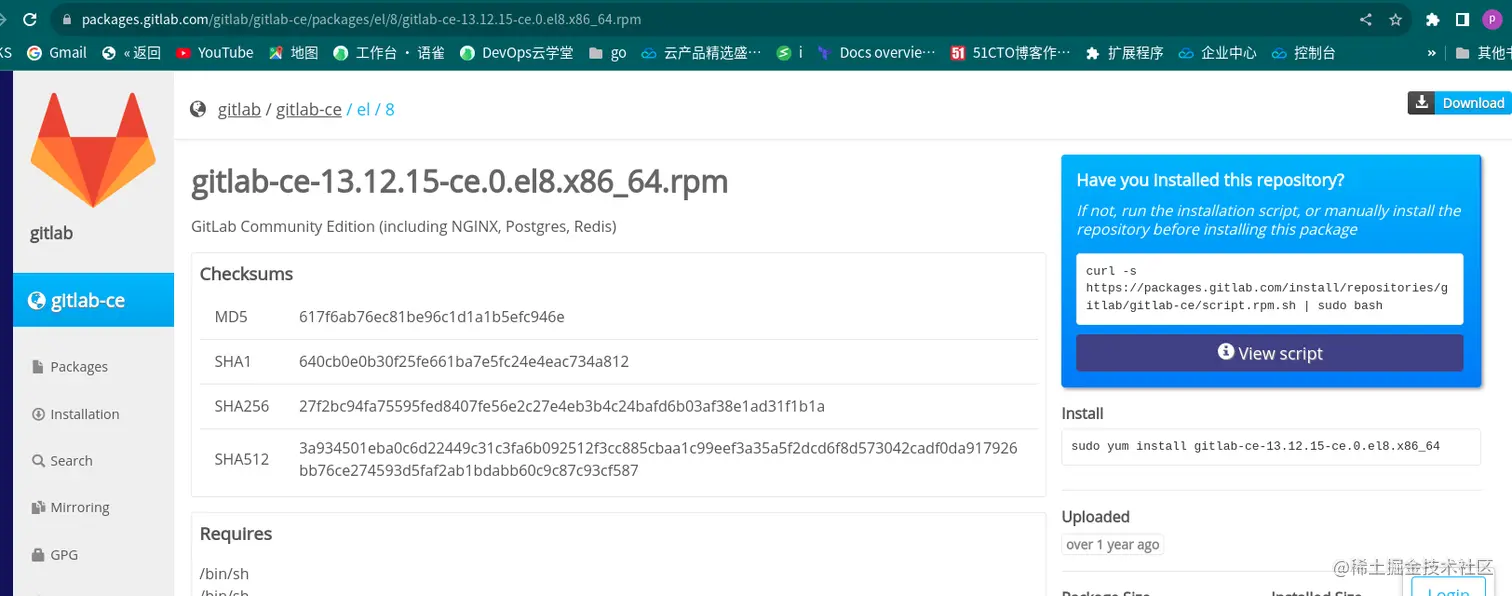Click the globe icon beside the breadcrumb
Screen dimensions: 1512x596
[198, 109]
